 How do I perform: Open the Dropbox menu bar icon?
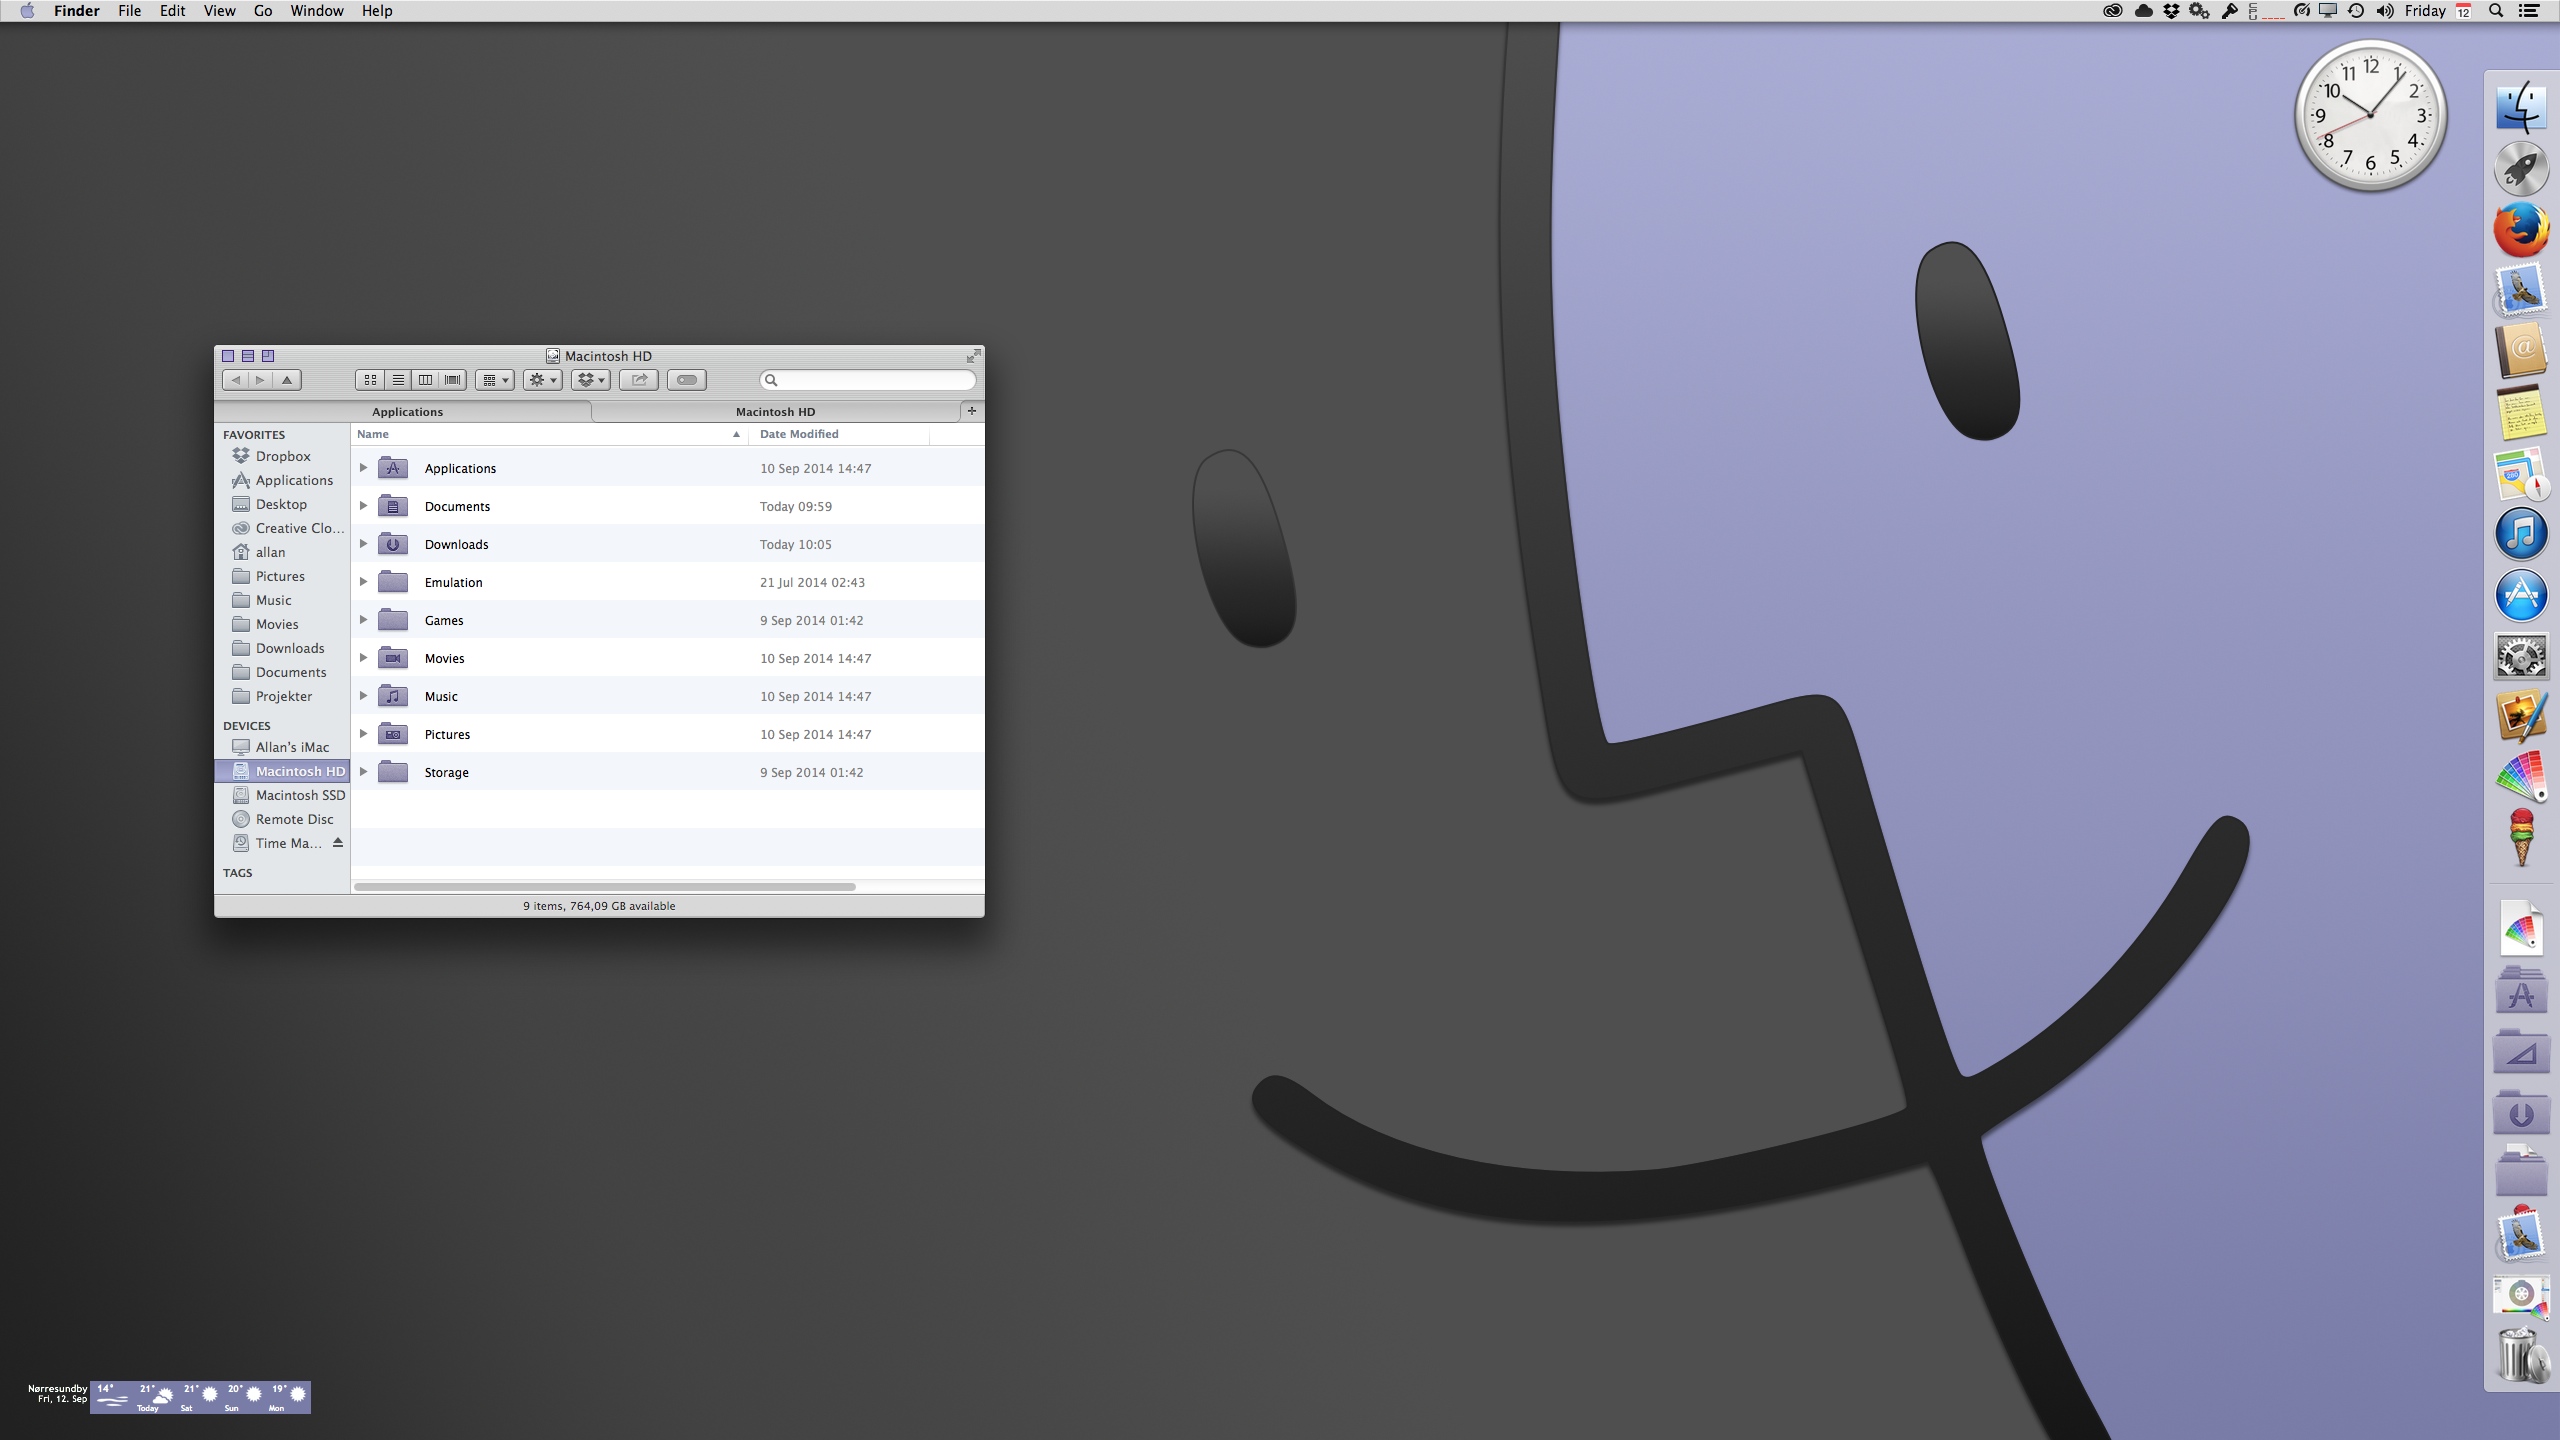point(2171,11)
